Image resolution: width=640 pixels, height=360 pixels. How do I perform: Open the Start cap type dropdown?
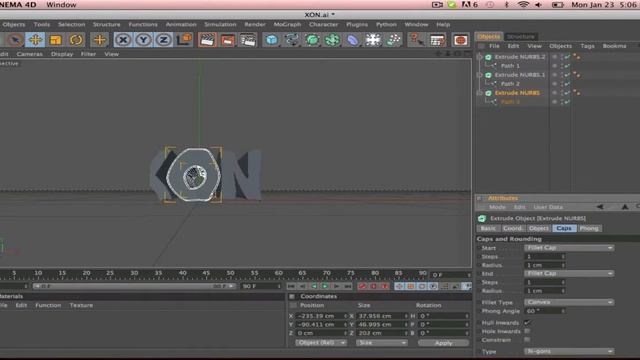[569, 248]
